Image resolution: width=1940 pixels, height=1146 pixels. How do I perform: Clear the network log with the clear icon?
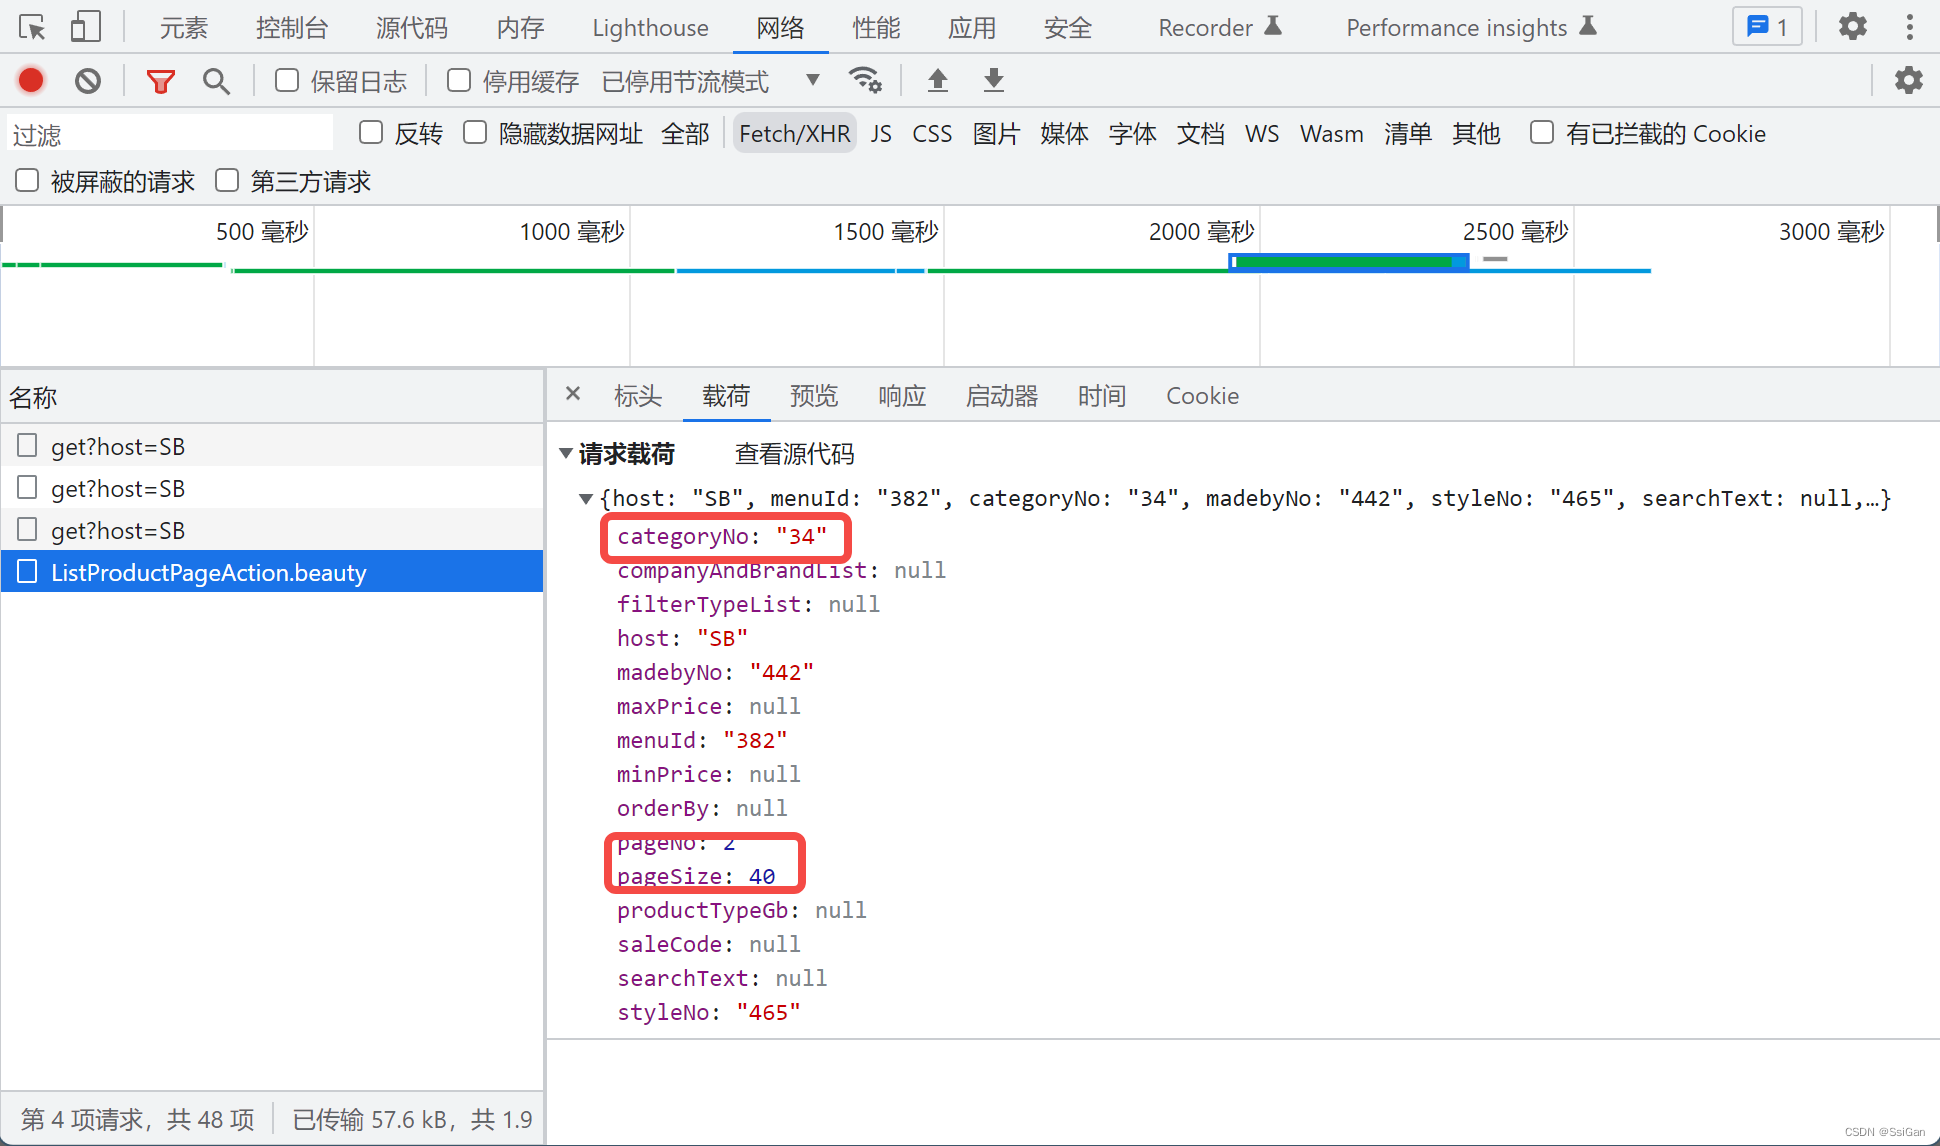pos(88,80)
